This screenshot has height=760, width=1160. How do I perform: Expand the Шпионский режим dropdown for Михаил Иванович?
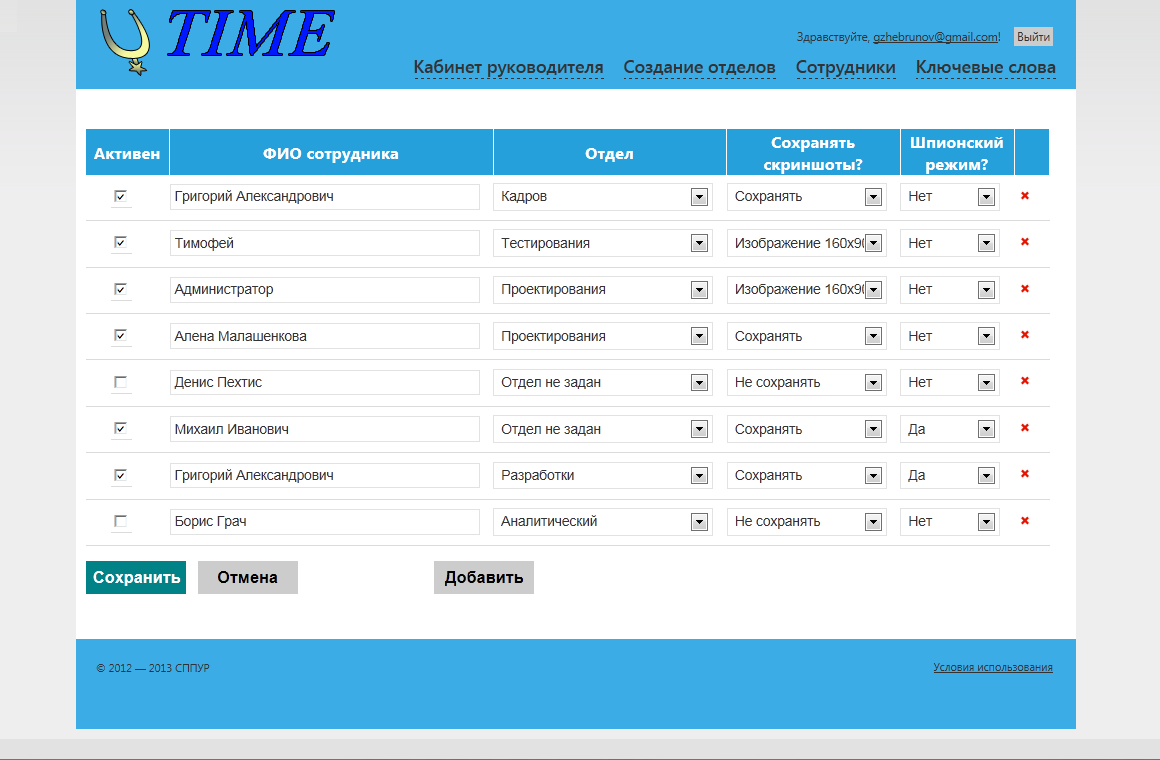985,428
